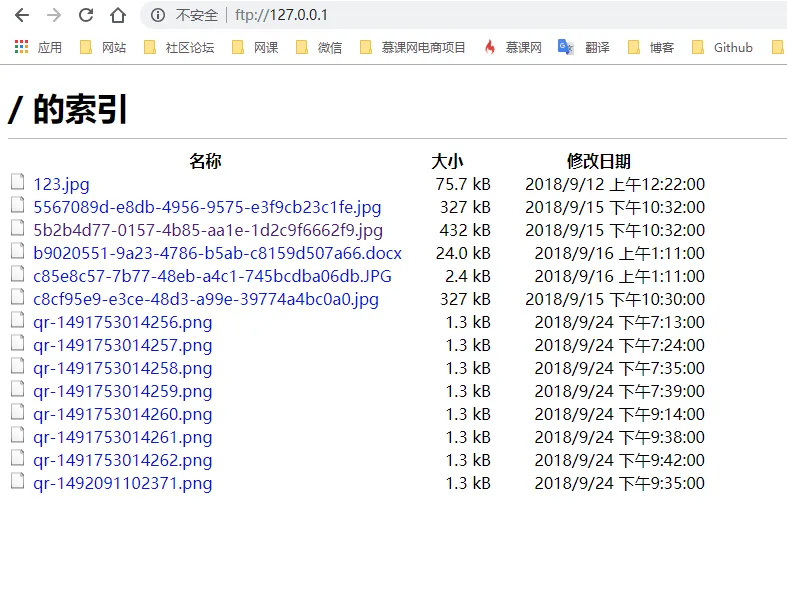Click file icon beside 123.jpg
The image size is (787, 594).
coord(18,182)
